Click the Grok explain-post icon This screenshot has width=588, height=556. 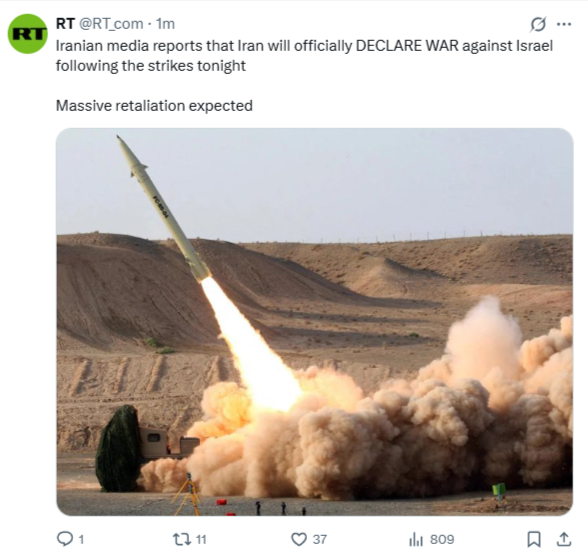click(537, 24)
